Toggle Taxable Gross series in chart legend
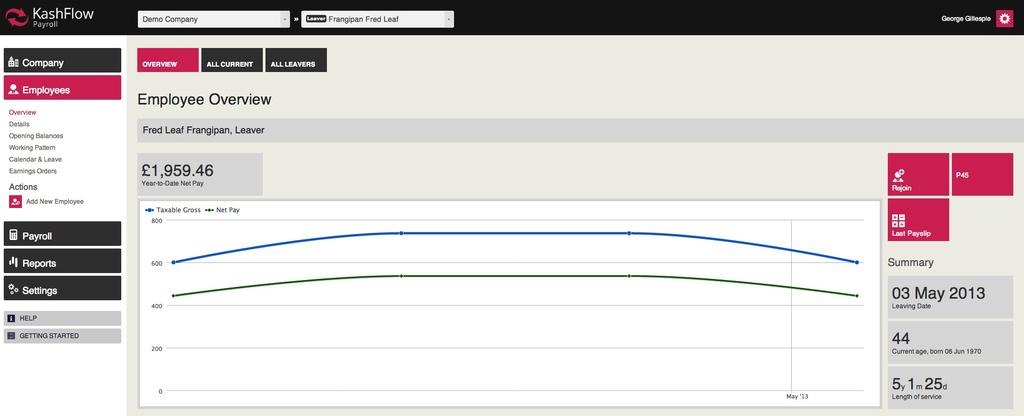Image resolution: width=1024 pixels, height=416 pixels. (x=173, y=210)
